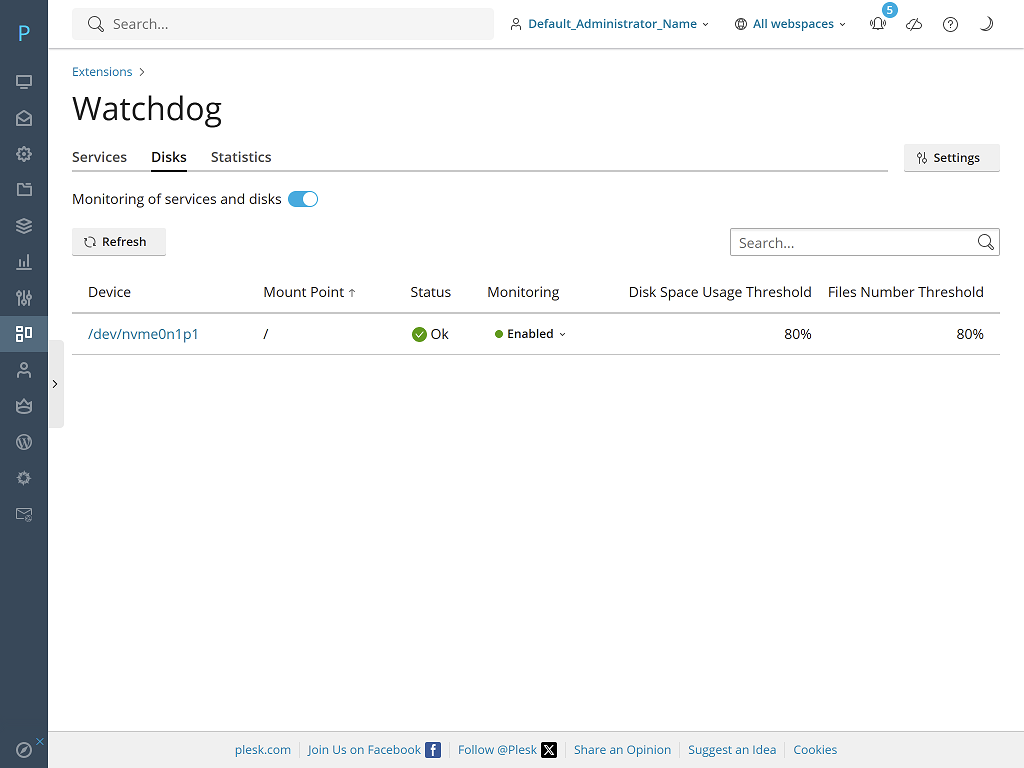Click the crossed-out cloud icon in header

[914, 24]
